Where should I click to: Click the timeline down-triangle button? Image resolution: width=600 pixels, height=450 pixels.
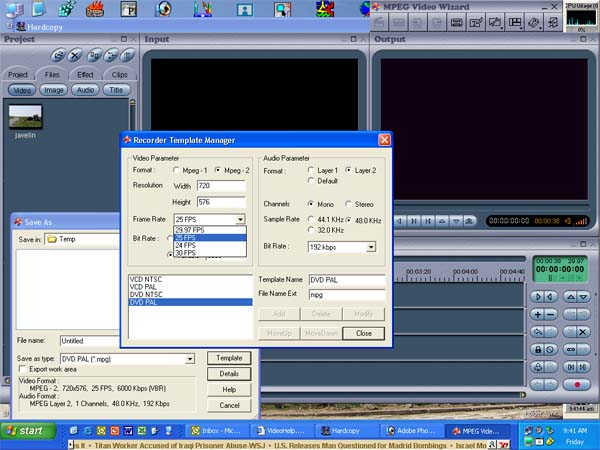click(x=583, y=297)
